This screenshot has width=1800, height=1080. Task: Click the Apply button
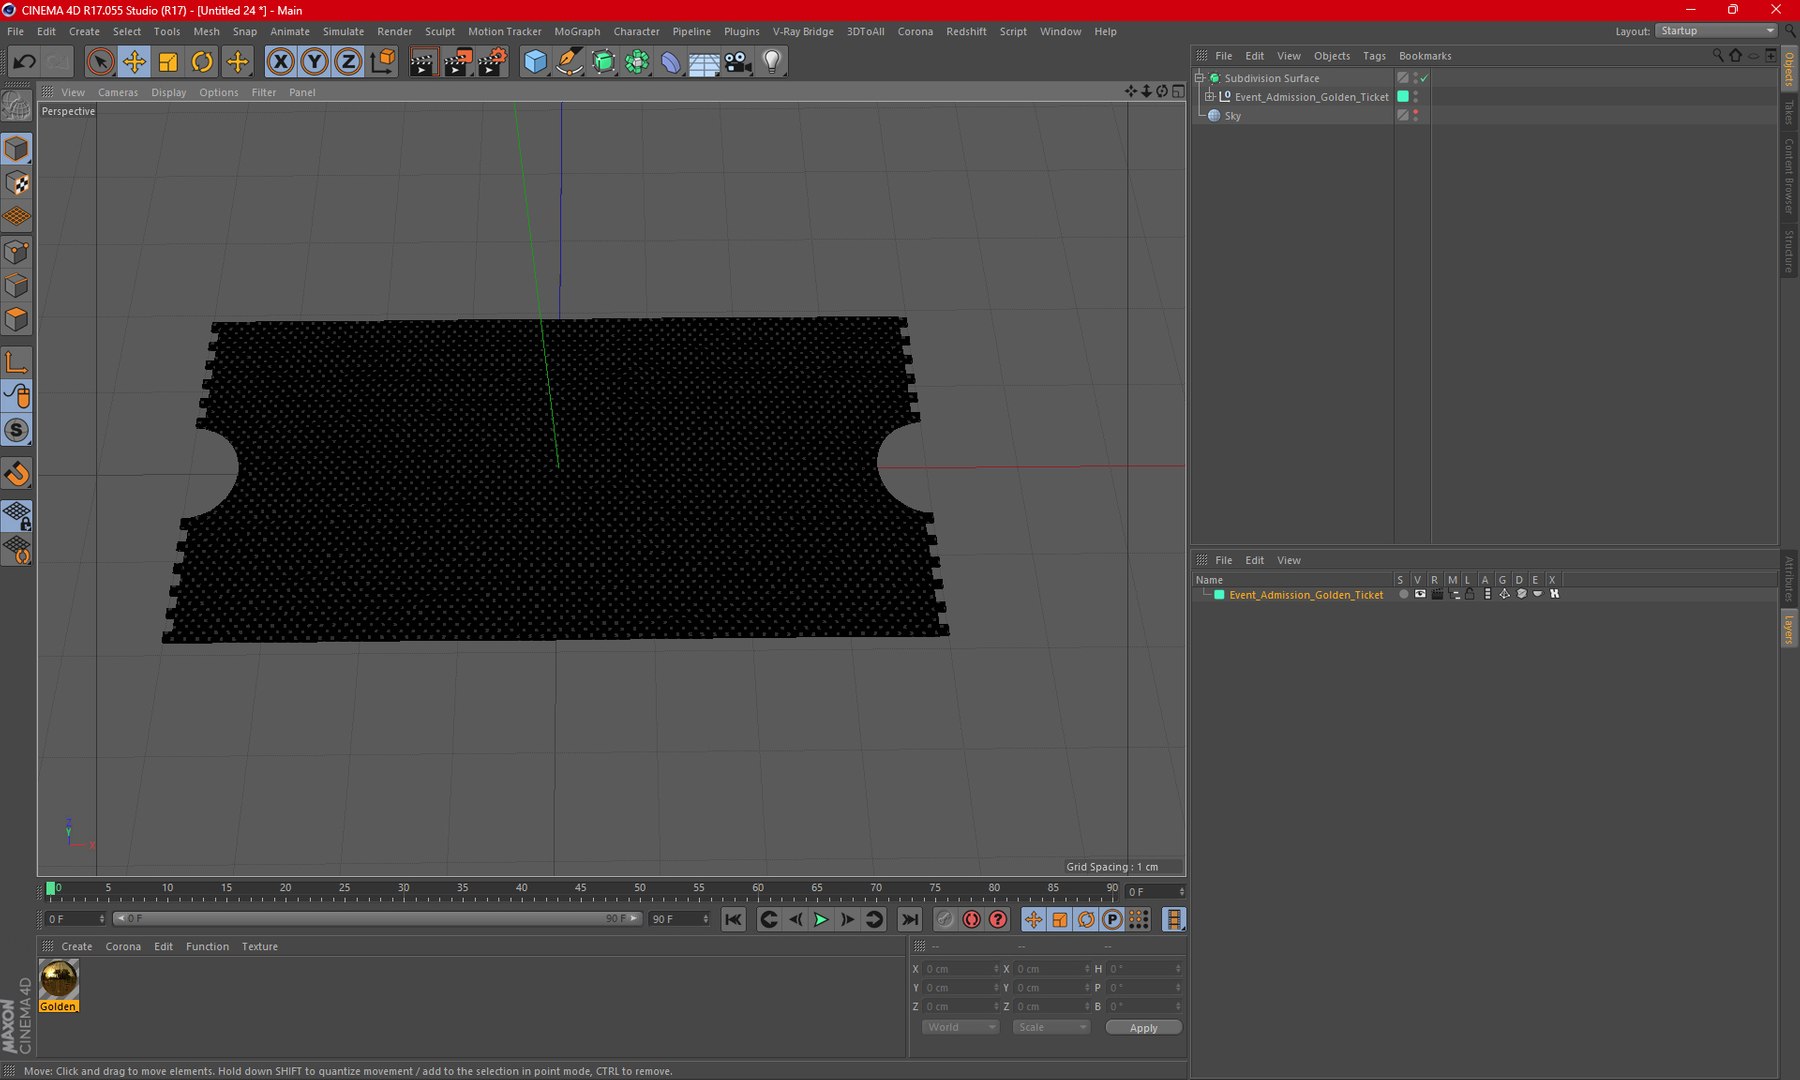pyautogui.click(x=1143, y=1027)
